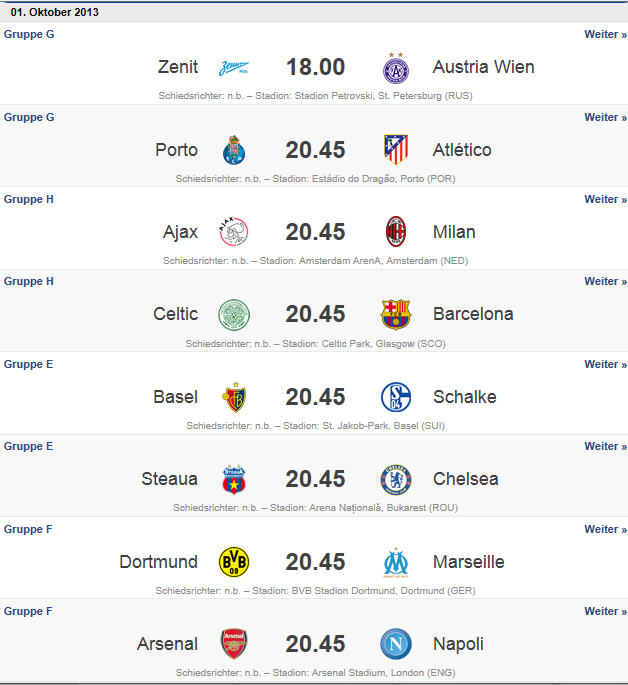This screenshot has height=685, width=628.
Task: Click Gruppe E link above Basel match
Action: 28,364
